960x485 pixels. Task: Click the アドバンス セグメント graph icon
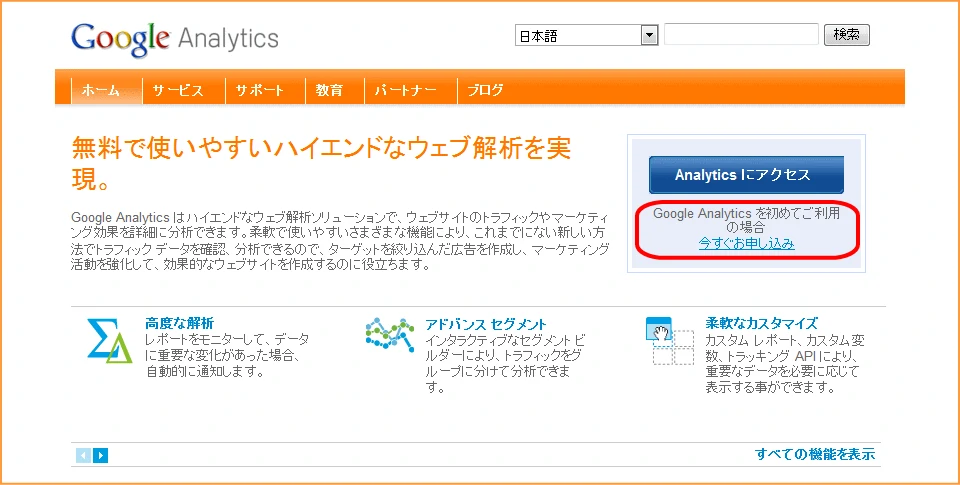click(389, 335)
